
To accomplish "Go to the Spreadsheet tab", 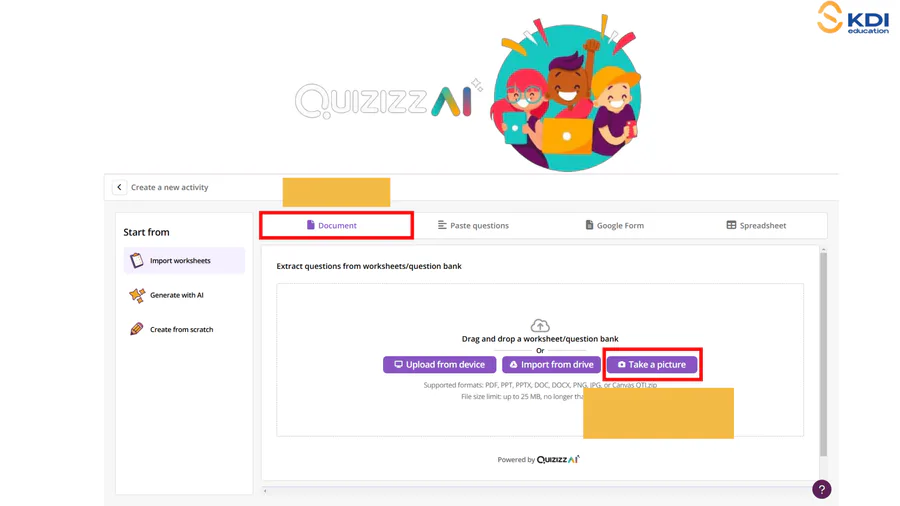I will [756, 225].
